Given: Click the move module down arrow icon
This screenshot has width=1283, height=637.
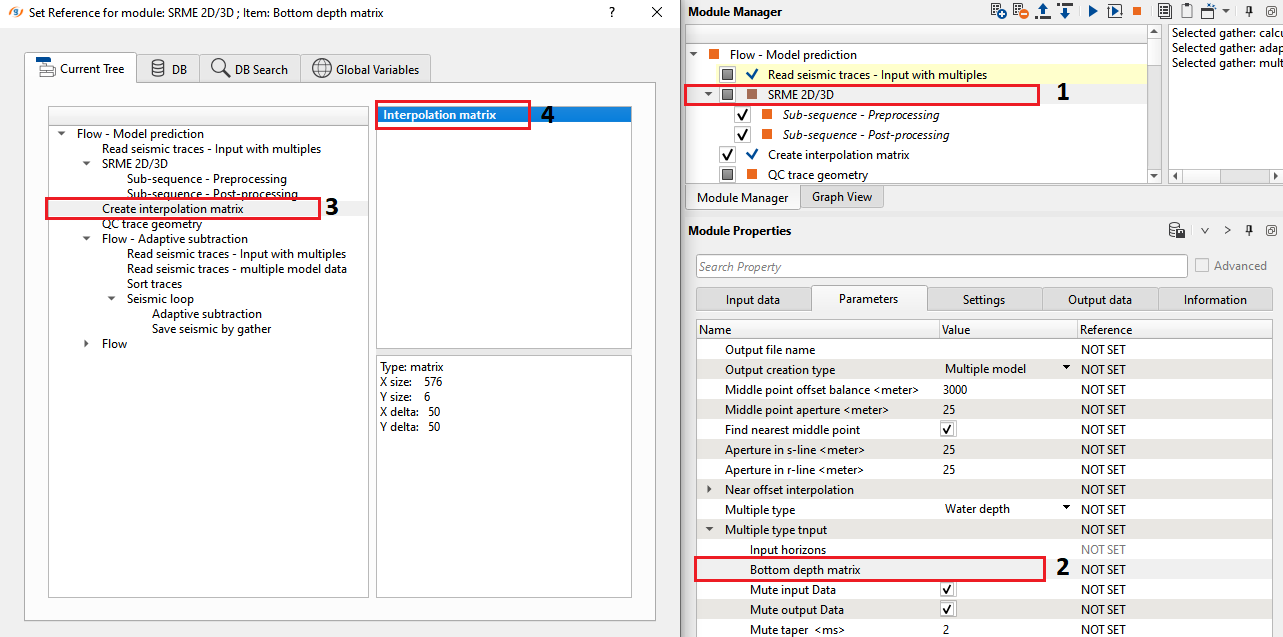Looking at the screenshot, I should [x=1065, y=11].
